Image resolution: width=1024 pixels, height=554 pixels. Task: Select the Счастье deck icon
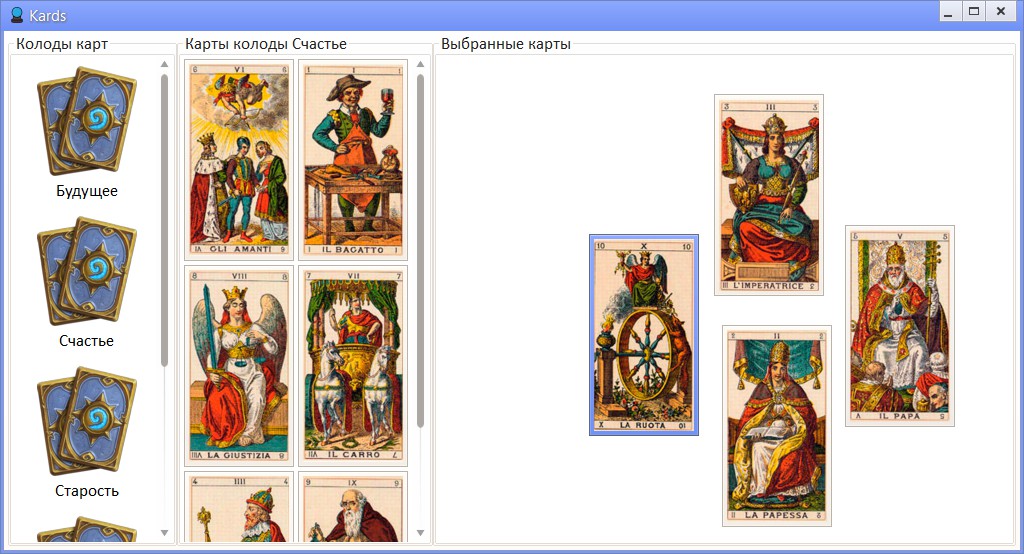pyautogui.click(x=87, y=271)
